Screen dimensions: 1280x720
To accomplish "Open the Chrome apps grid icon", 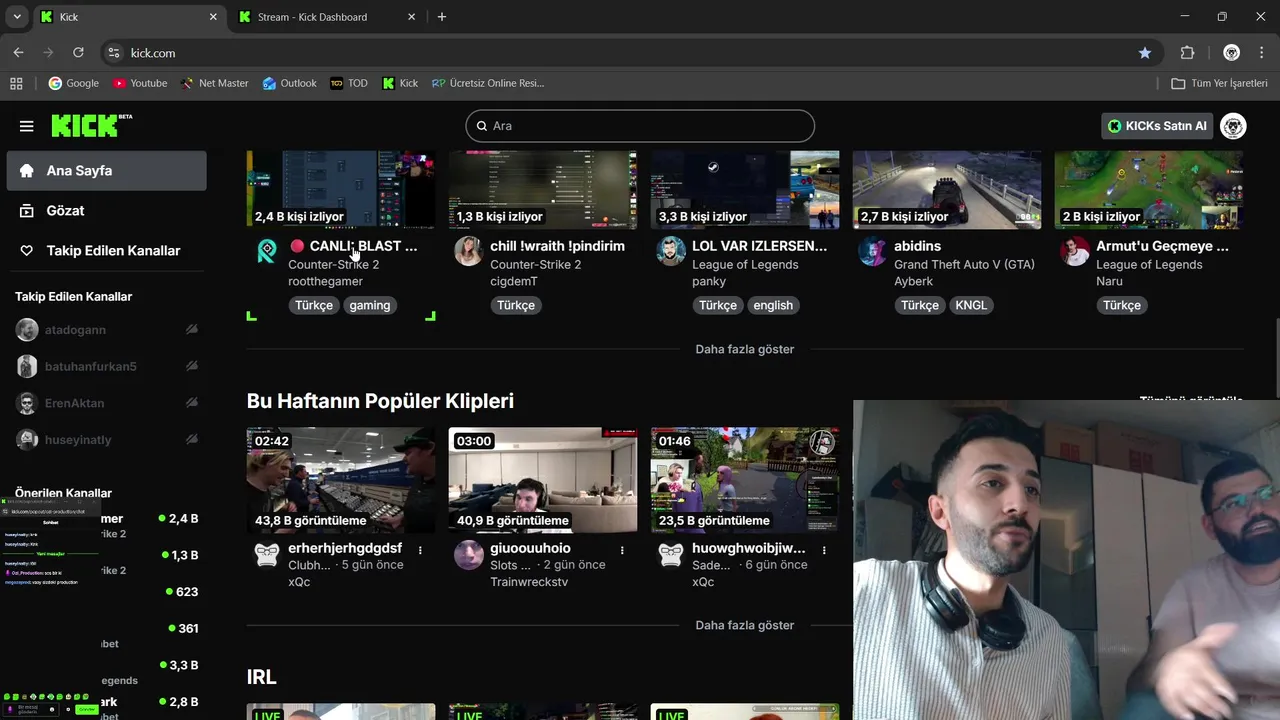I will 16,83.
